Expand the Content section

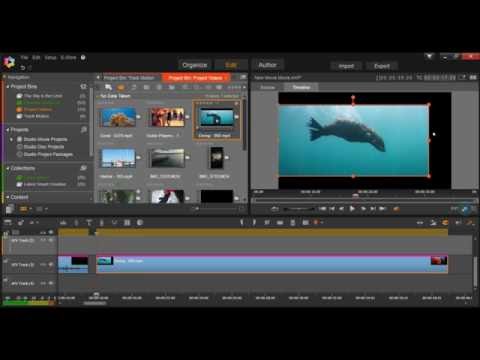(8, 197)
